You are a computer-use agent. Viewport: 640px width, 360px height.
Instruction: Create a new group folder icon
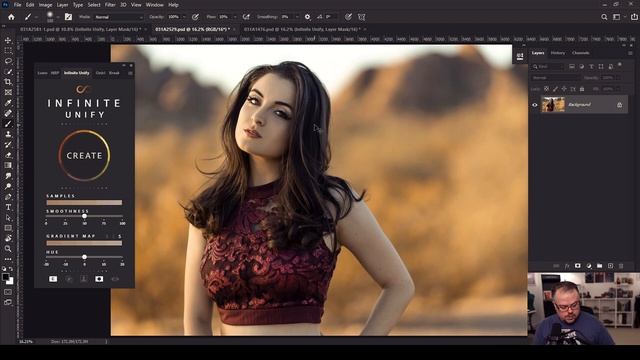click(x=600, y=266)
